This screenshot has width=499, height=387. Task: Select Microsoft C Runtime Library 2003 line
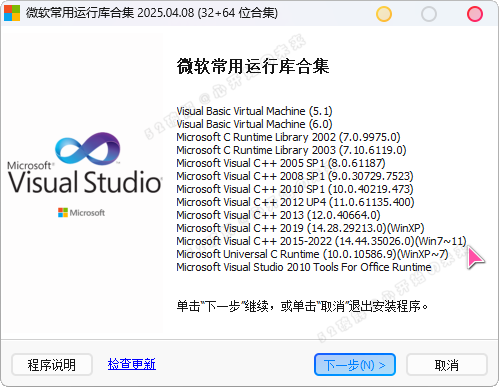(x=291, y=150)
